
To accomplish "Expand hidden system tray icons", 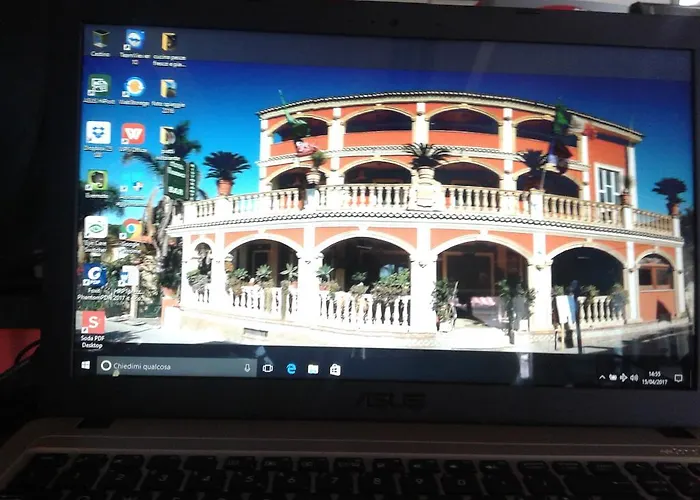I will coord(602,378).
